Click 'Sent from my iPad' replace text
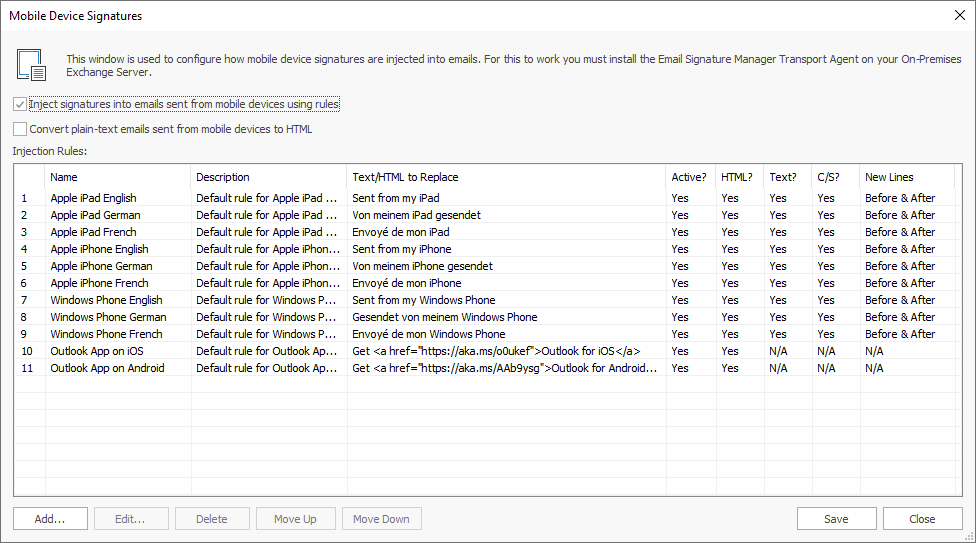Viewport: 976px width, 543px height. tap(396, 198)
